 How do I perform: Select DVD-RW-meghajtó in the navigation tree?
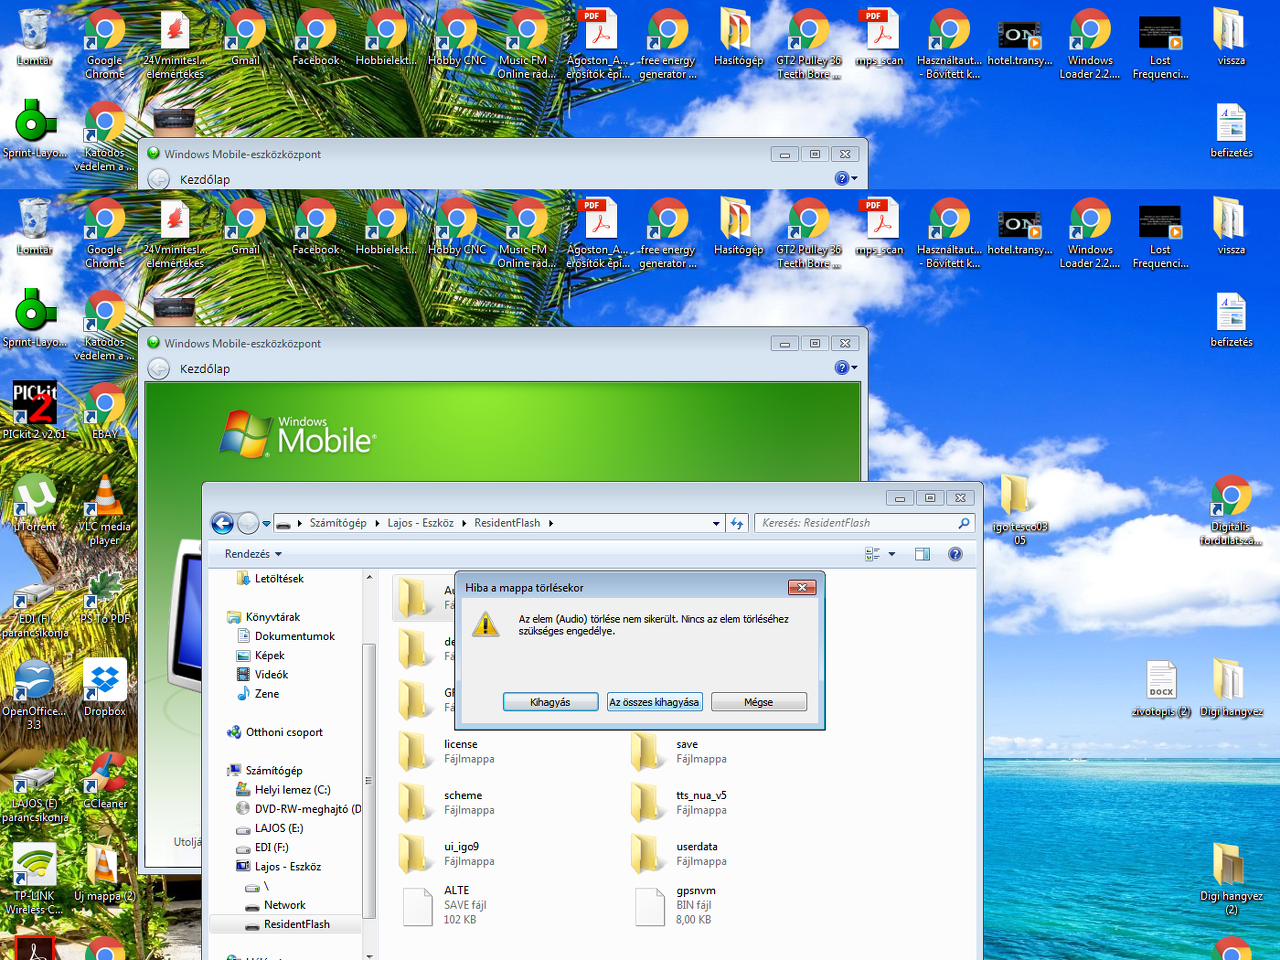(299, 808)
